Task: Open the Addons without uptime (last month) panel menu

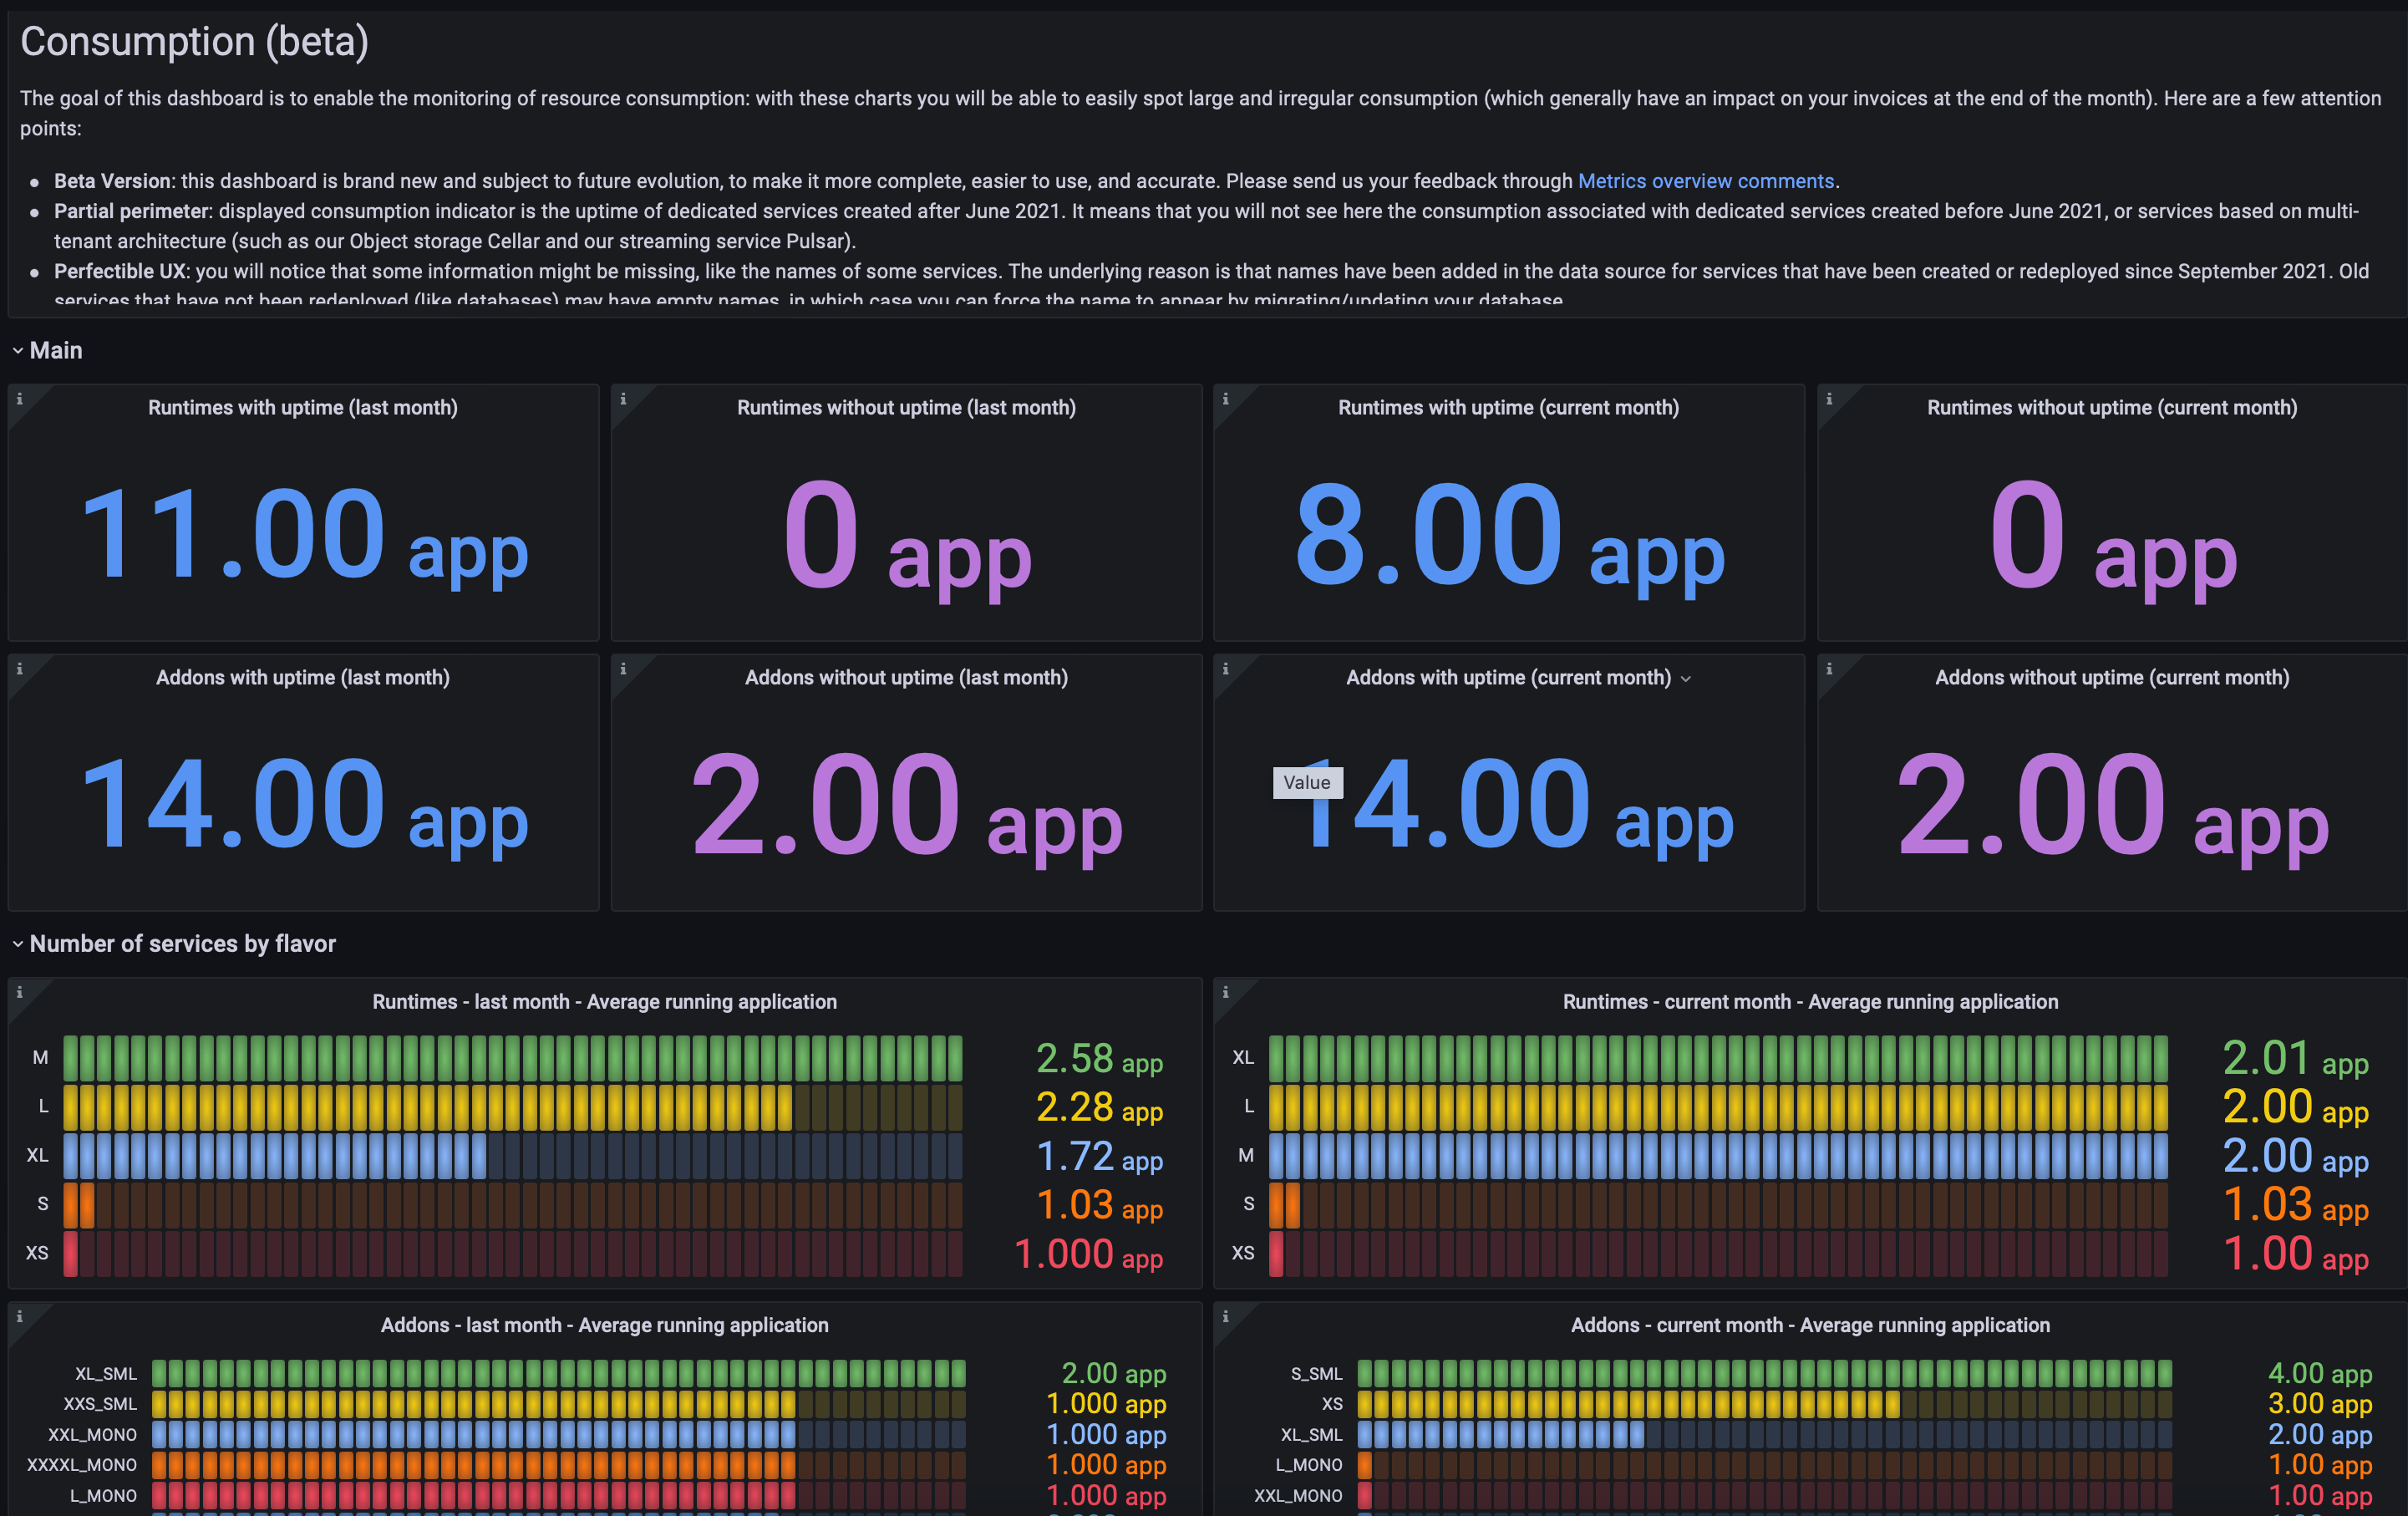Action: pos(905,677)
